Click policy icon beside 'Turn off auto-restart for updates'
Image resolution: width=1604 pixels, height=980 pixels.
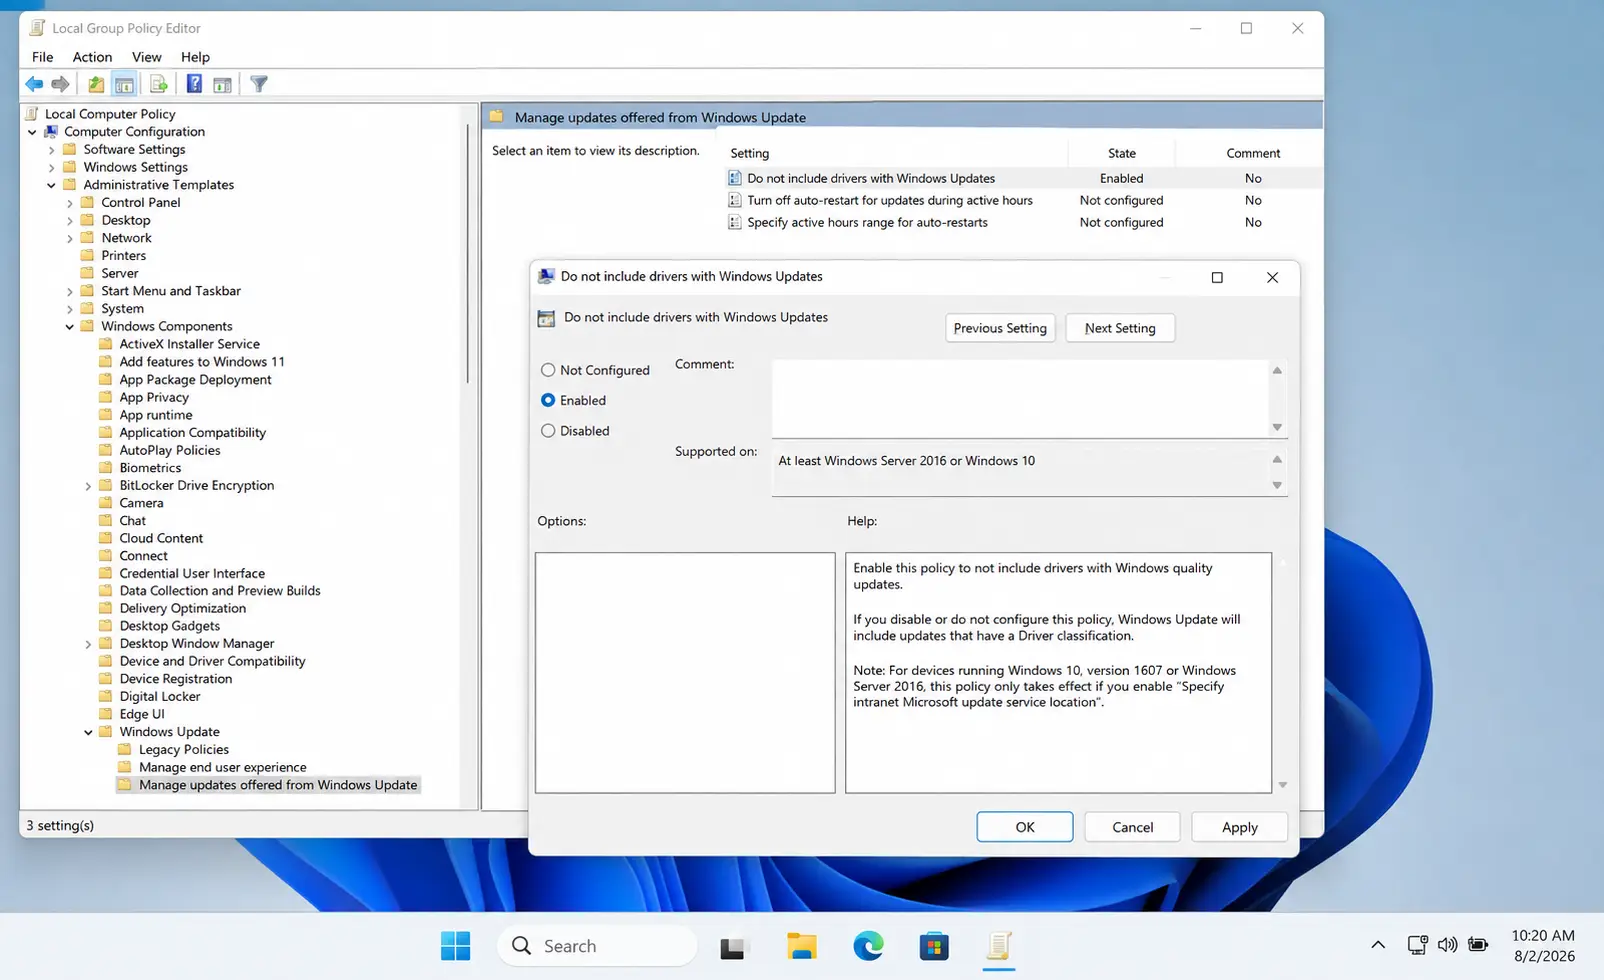click(735, 200)
